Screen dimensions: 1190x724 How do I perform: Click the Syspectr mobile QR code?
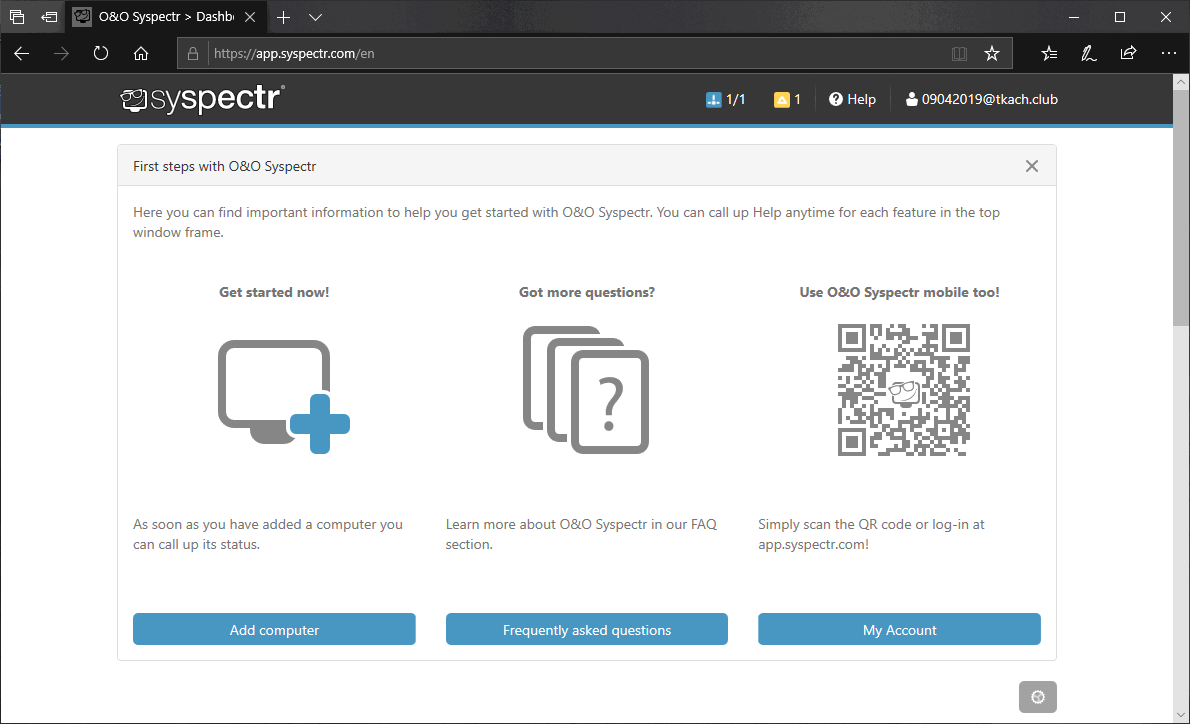[x=903, y=390]
